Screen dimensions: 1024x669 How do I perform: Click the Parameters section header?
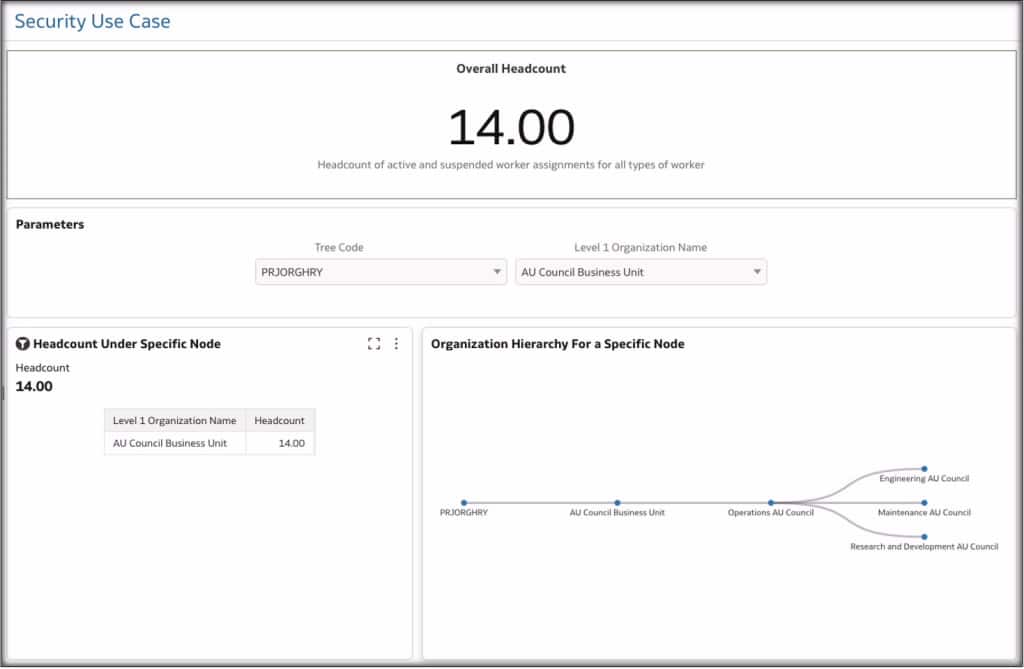click(49, 224)
